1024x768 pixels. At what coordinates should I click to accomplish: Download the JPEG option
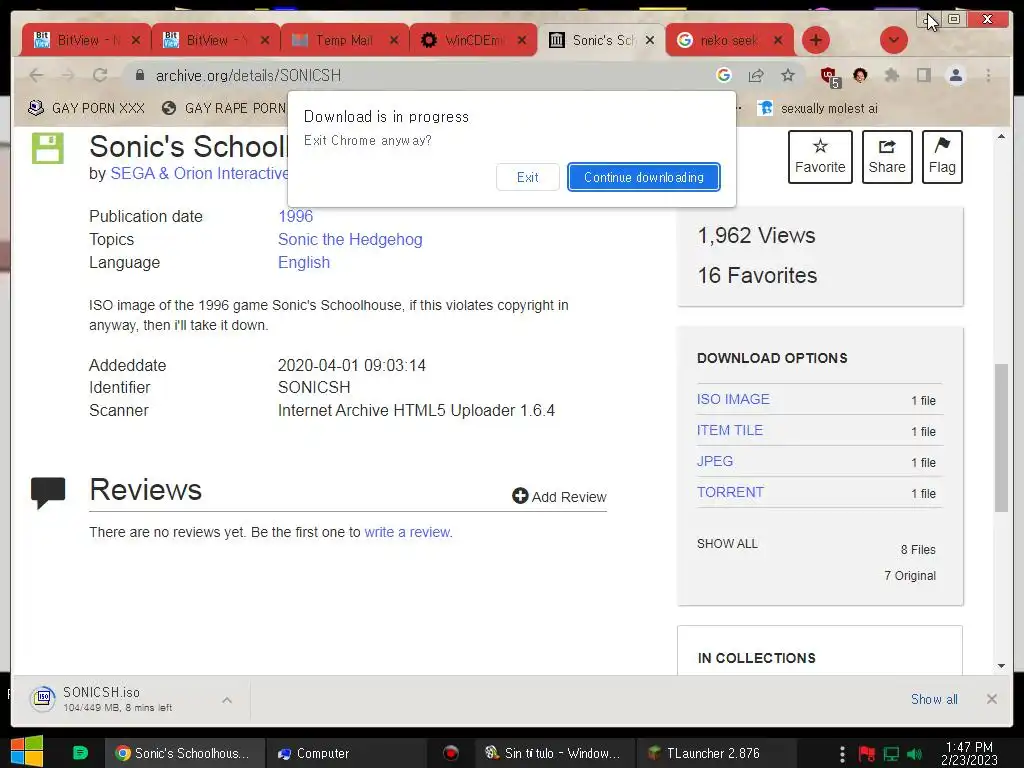[714, 461]
